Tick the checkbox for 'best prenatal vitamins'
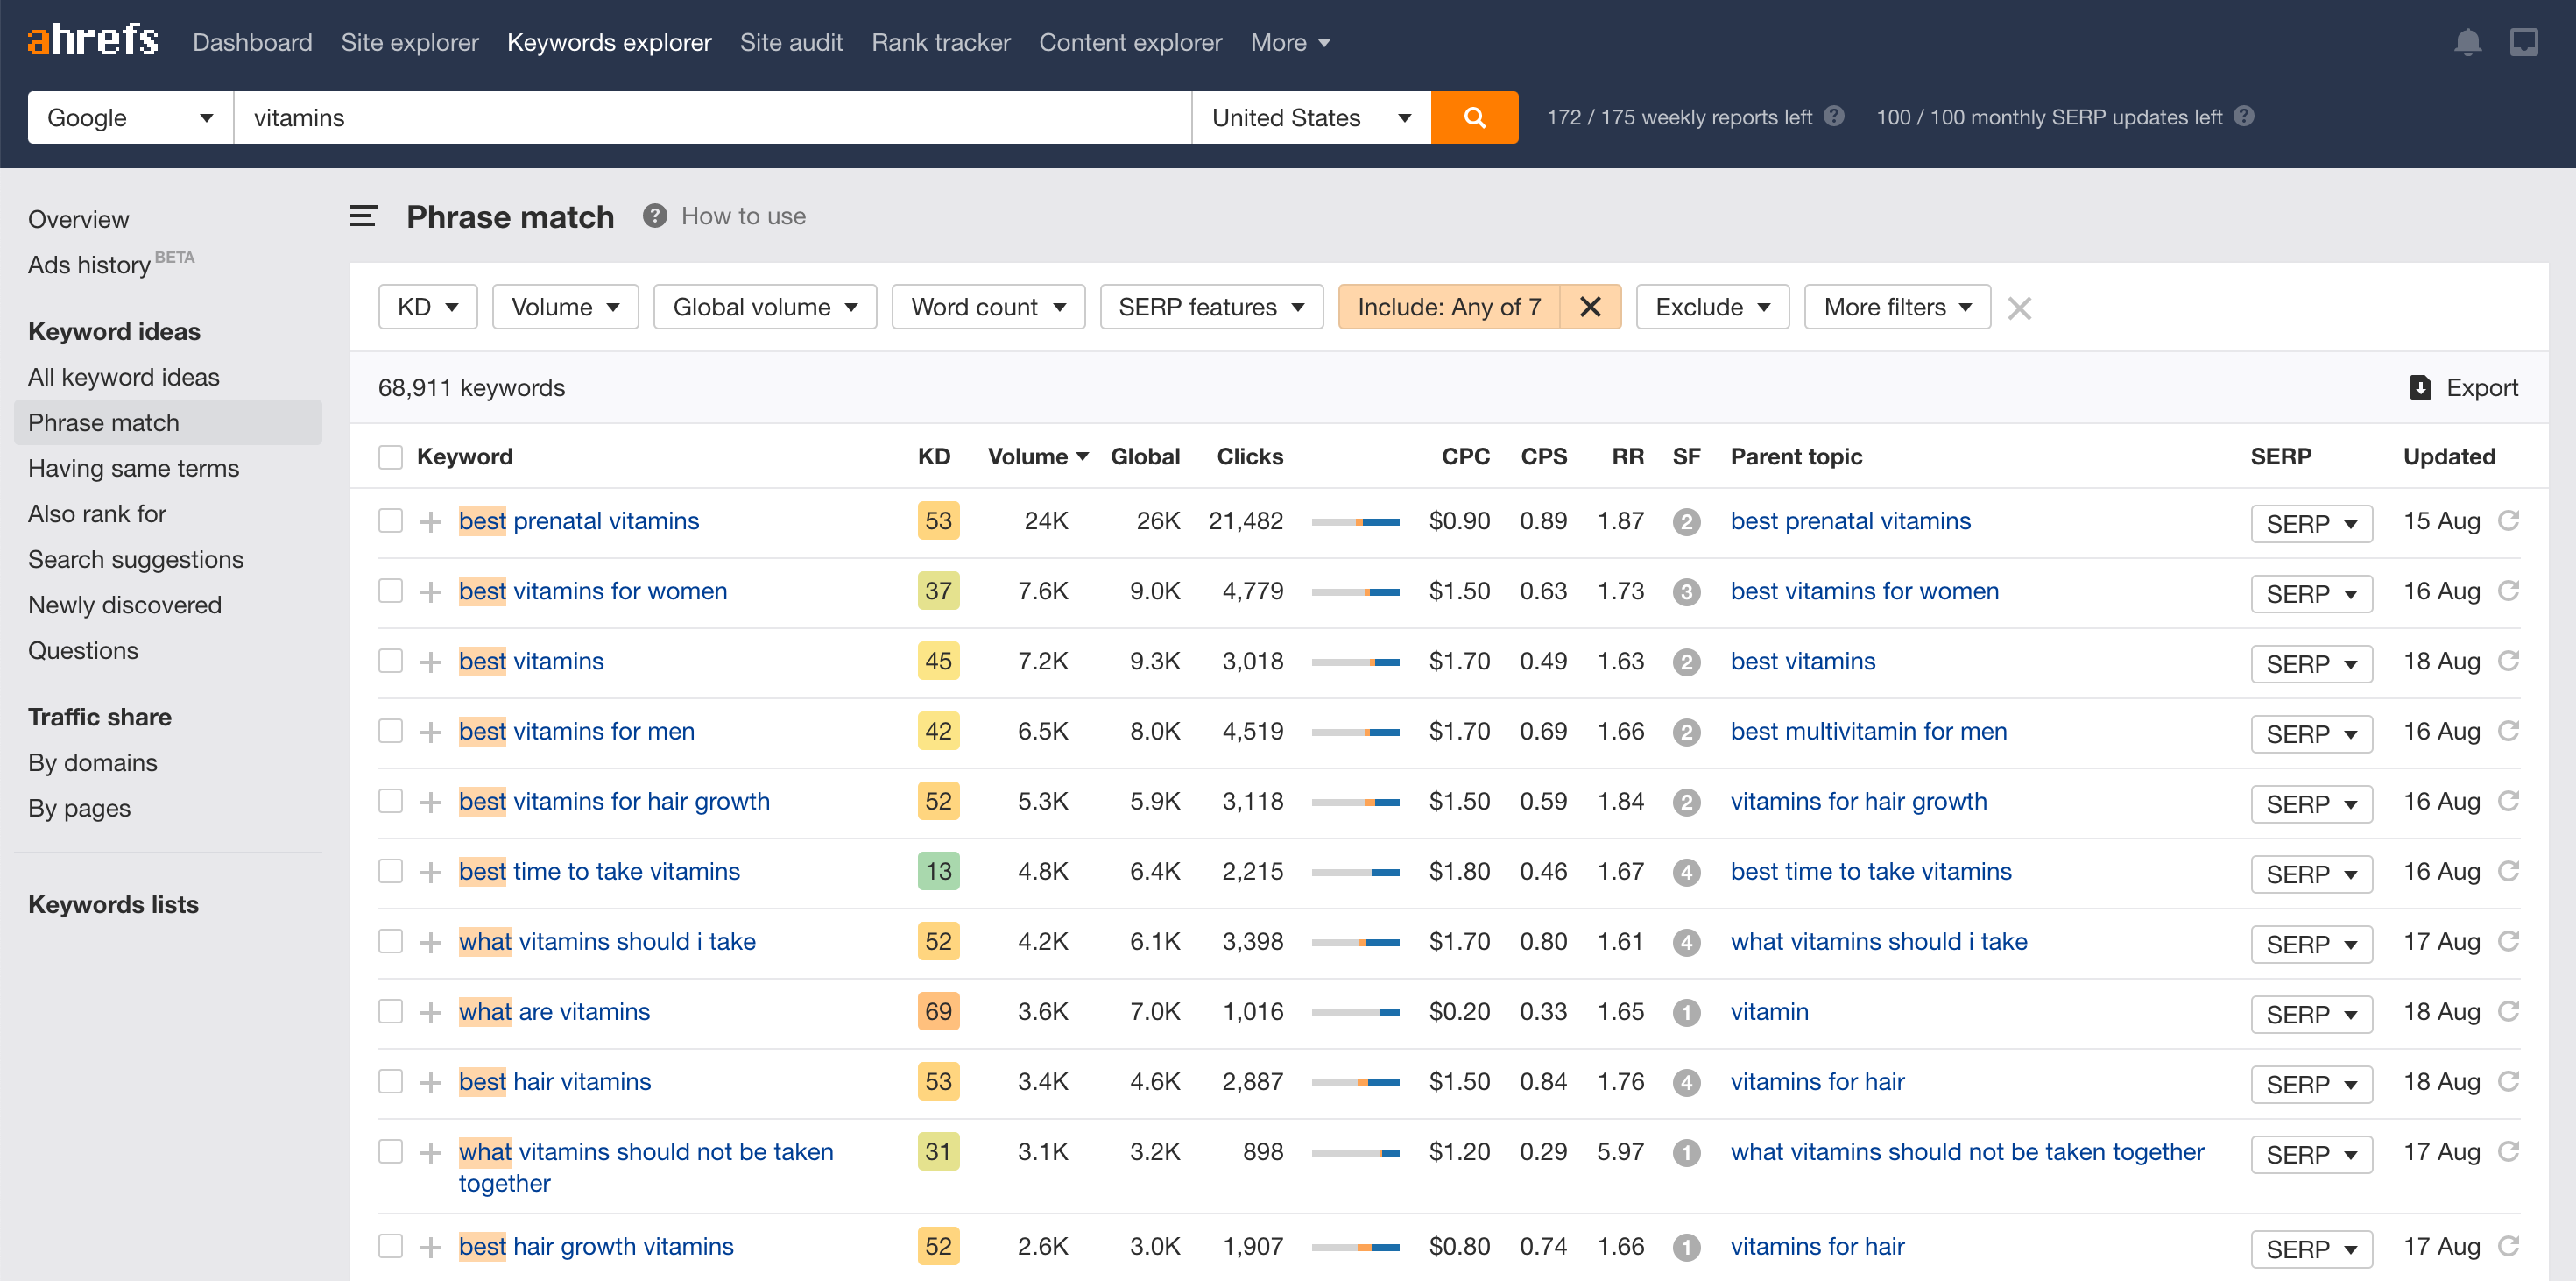Image resolution: width=2576 pixels, height=1281 pixels. click(x=390, y=521)
